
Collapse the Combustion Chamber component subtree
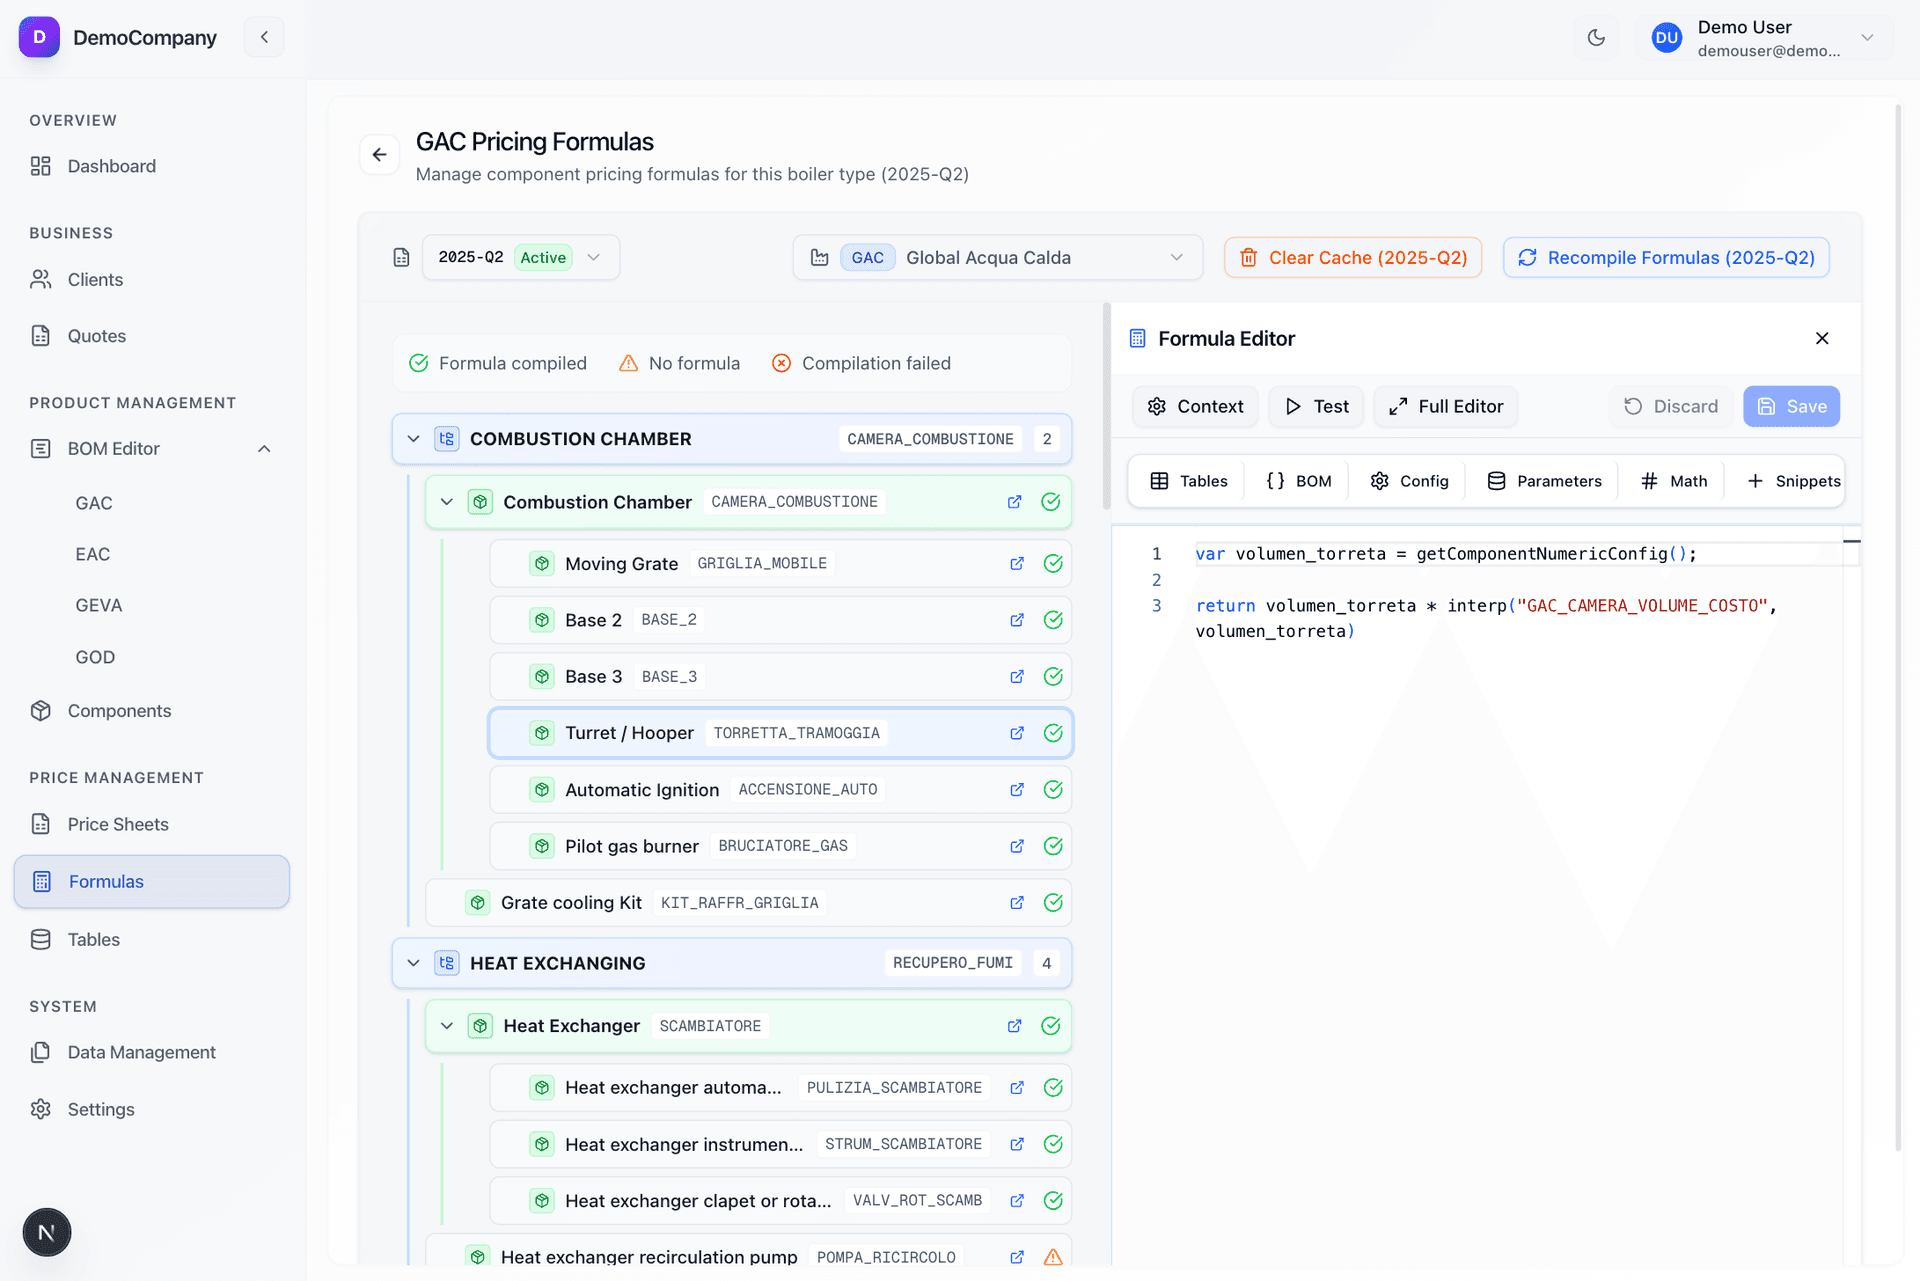tap(447, 502)
